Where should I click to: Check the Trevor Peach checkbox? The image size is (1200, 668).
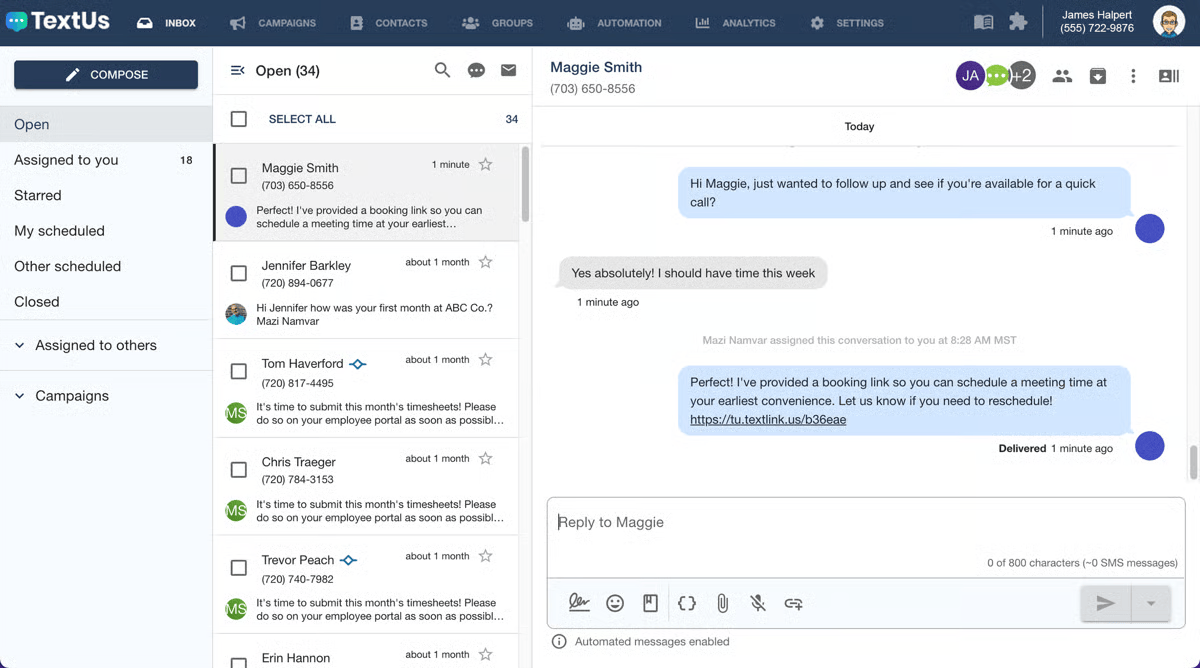click(239, 567)
